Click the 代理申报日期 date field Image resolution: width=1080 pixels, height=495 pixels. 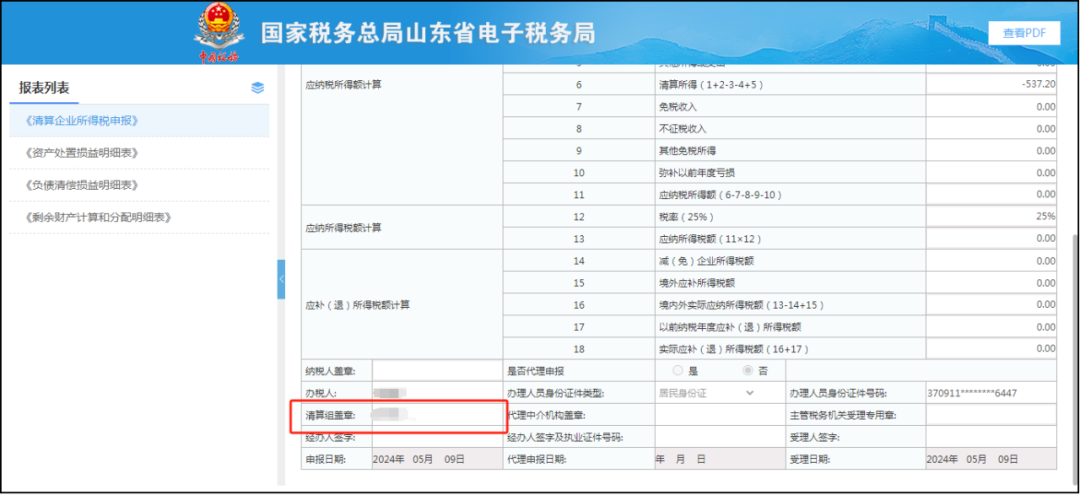(x=720, y=459)
